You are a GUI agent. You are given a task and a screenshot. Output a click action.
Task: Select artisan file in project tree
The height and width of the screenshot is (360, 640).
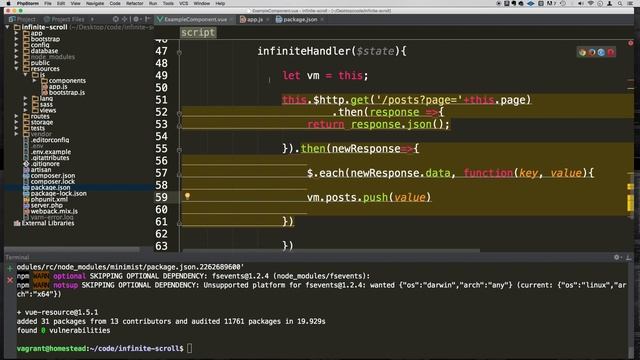41,169
